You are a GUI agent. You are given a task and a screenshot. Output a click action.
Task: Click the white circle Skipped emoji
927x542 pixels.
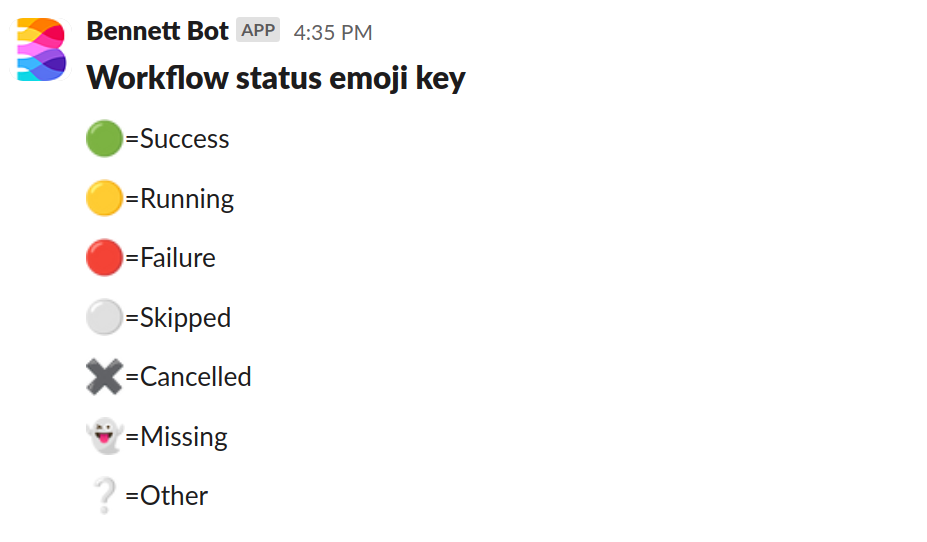pos(105,317)
